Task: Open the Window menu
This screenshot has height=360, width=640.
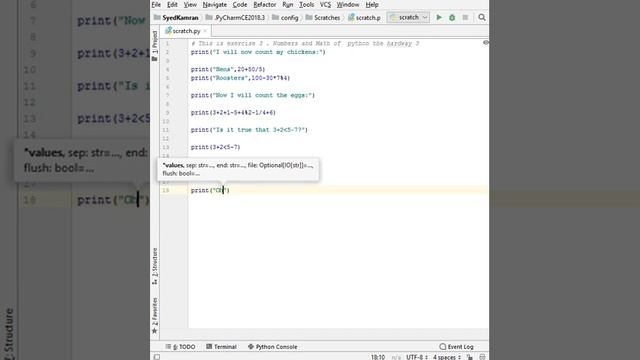Action: (x=348, y=4)
